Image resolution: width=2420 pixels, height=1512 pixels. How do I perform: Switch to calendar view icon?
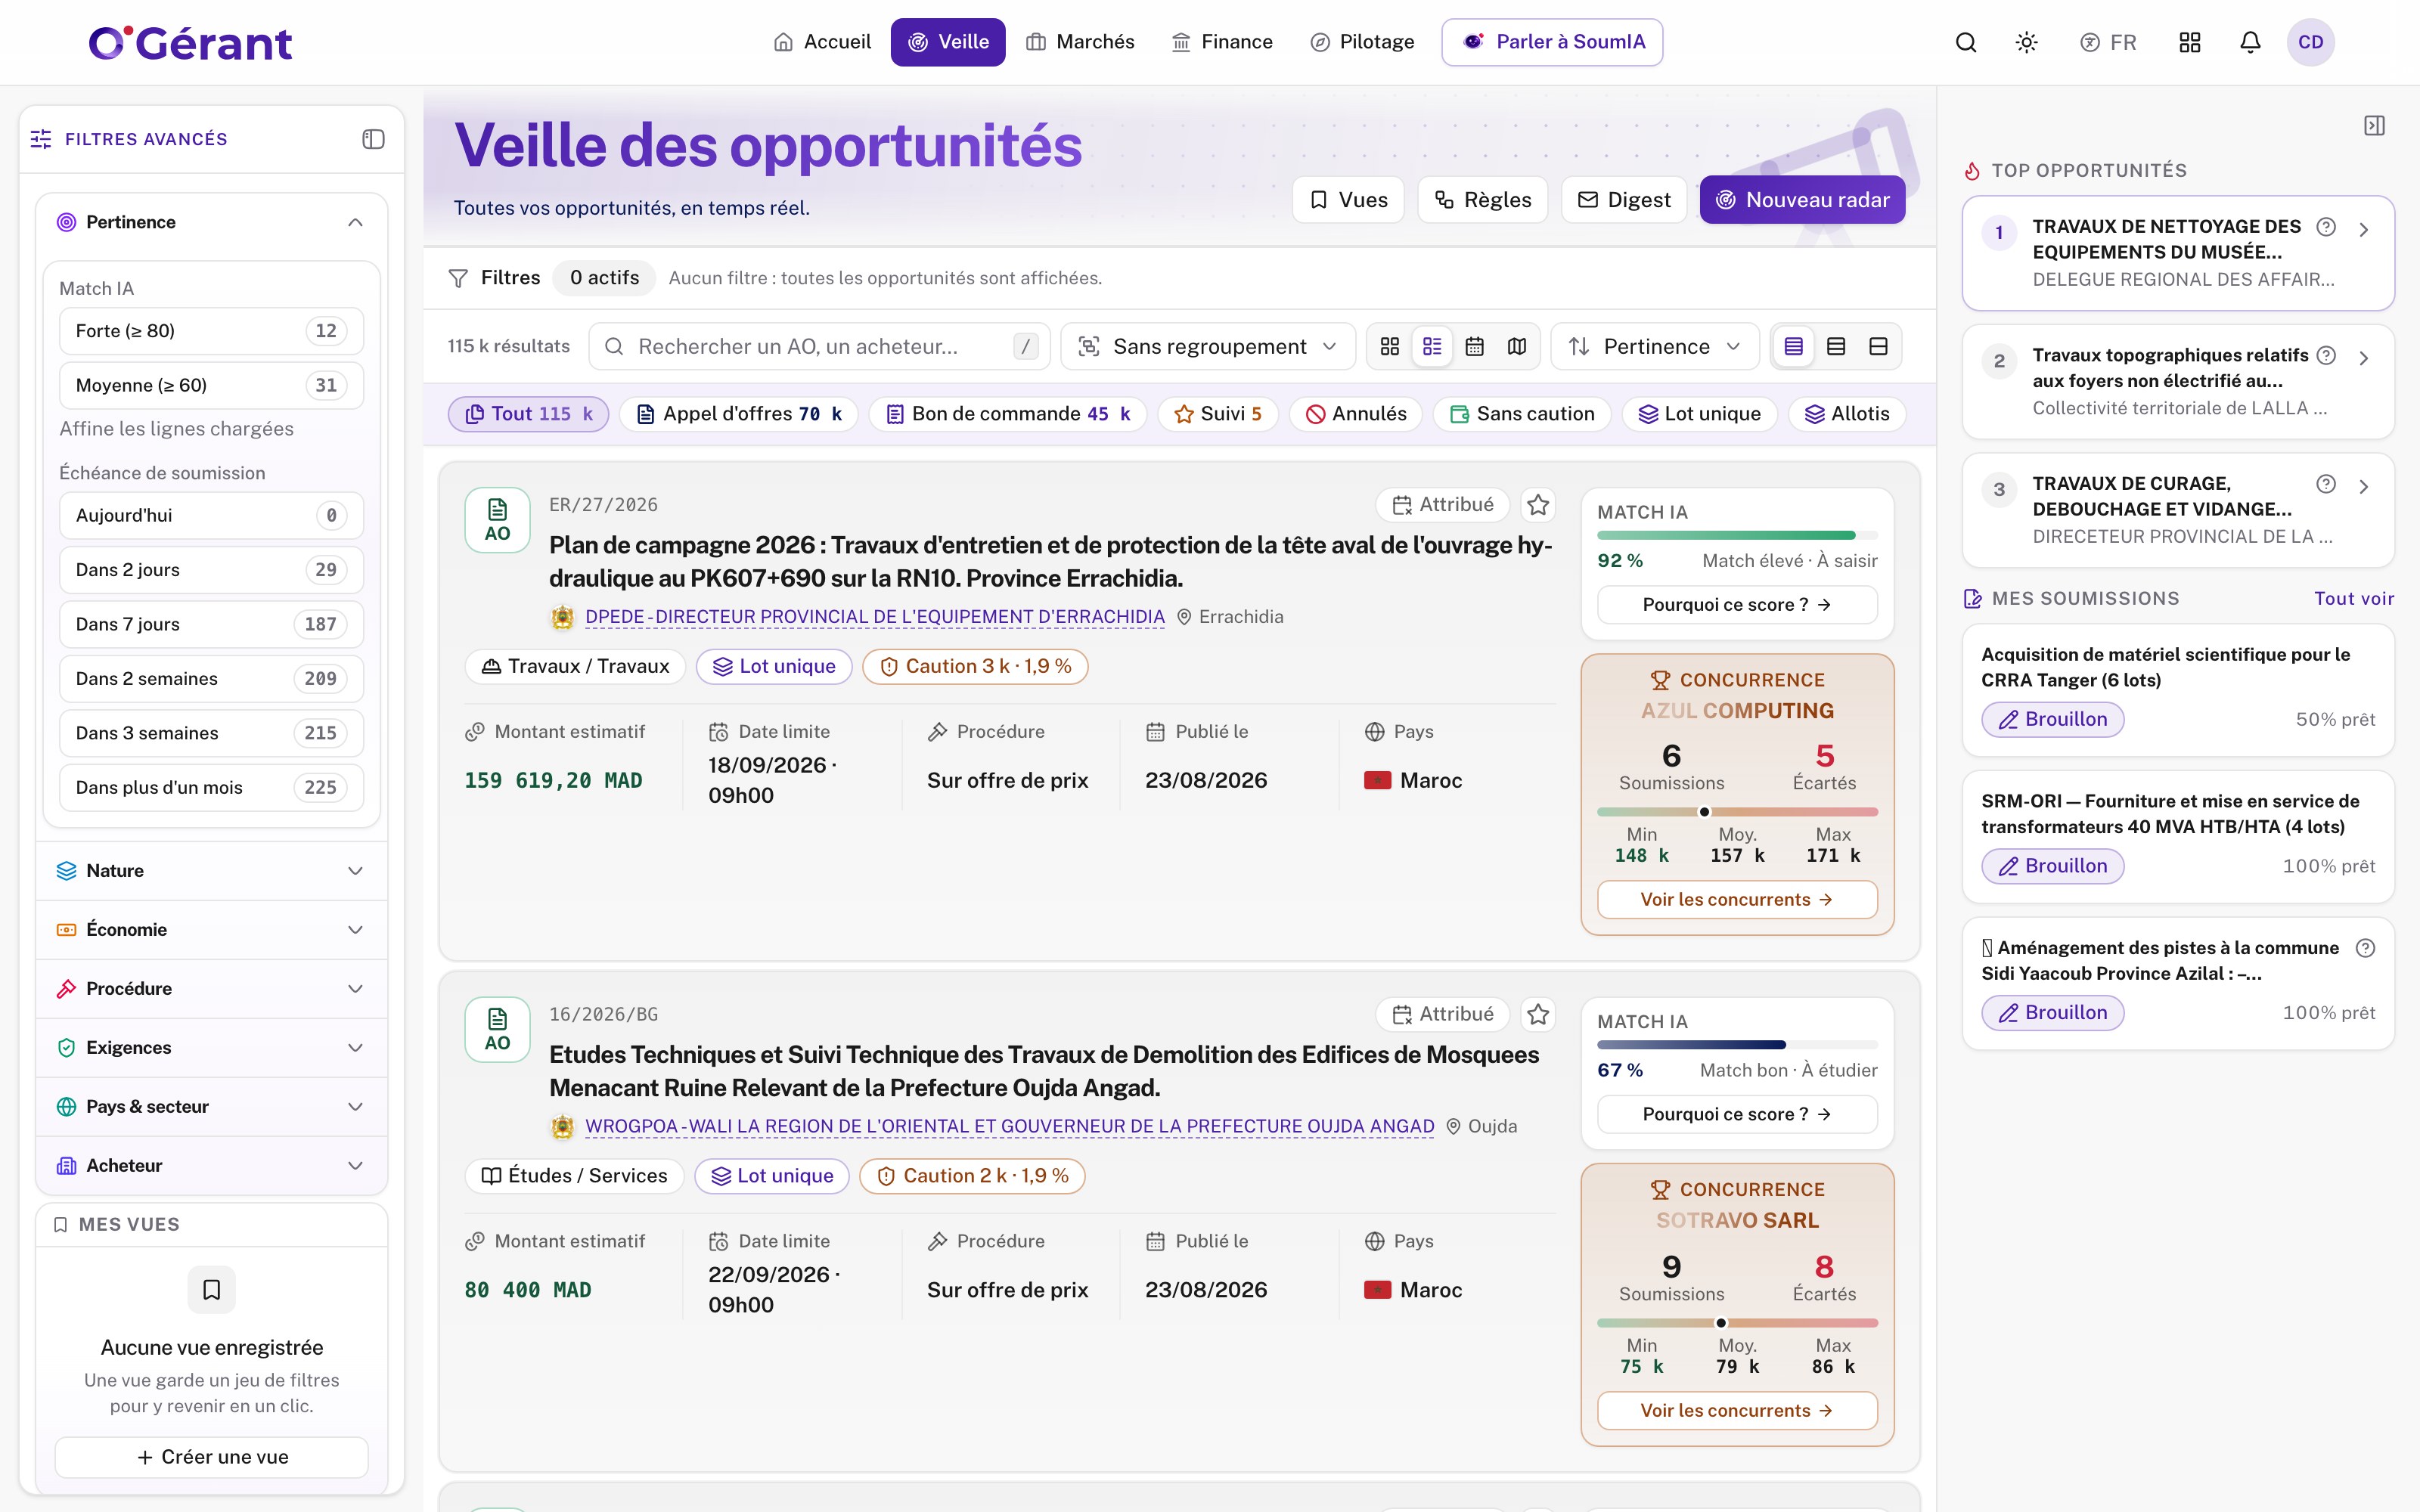click(1474, 346)
